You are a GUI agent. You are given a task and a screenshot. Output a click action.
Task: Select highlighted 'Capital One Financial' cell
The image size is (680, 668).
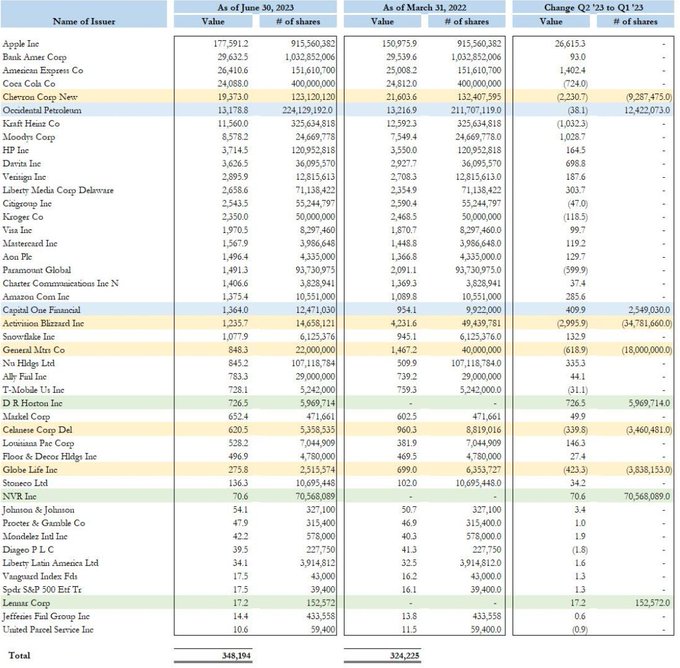click(x=42, y=310)
